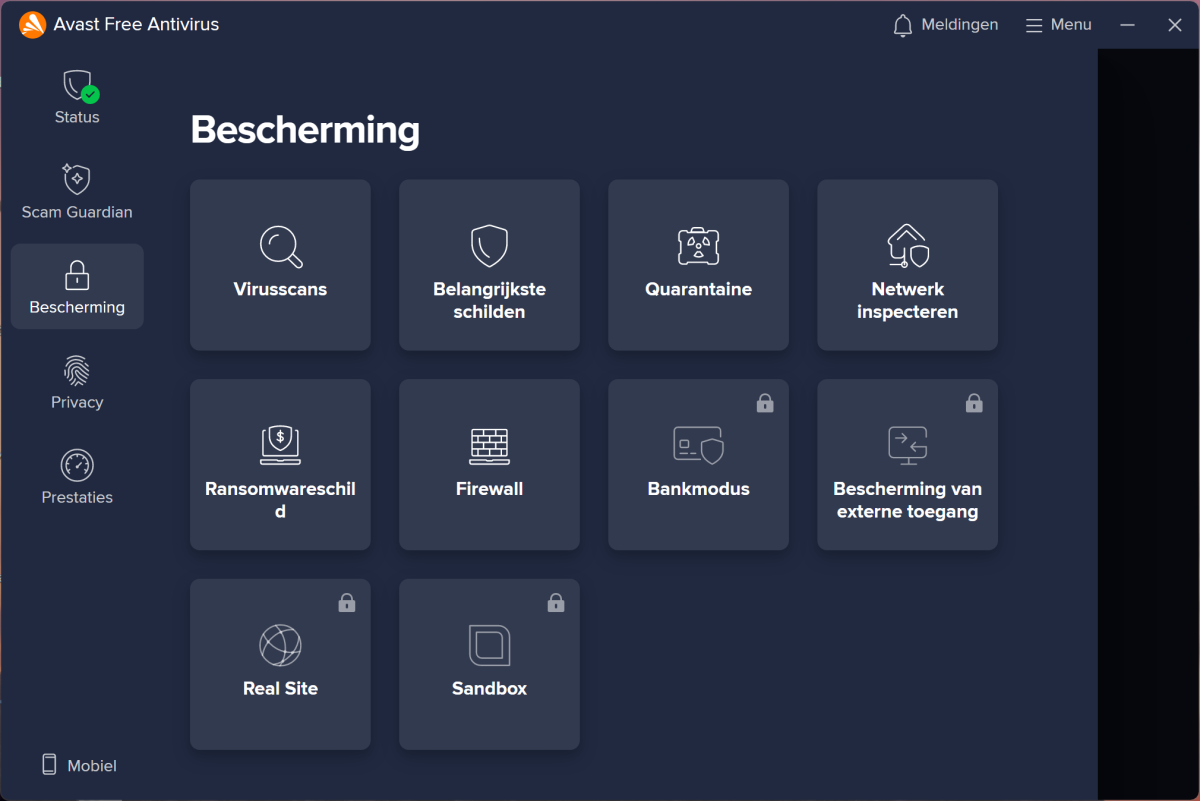Switch to the Status sidebar tab
1200x801 pixels.
pyautogui.click(x=77, y=97)
